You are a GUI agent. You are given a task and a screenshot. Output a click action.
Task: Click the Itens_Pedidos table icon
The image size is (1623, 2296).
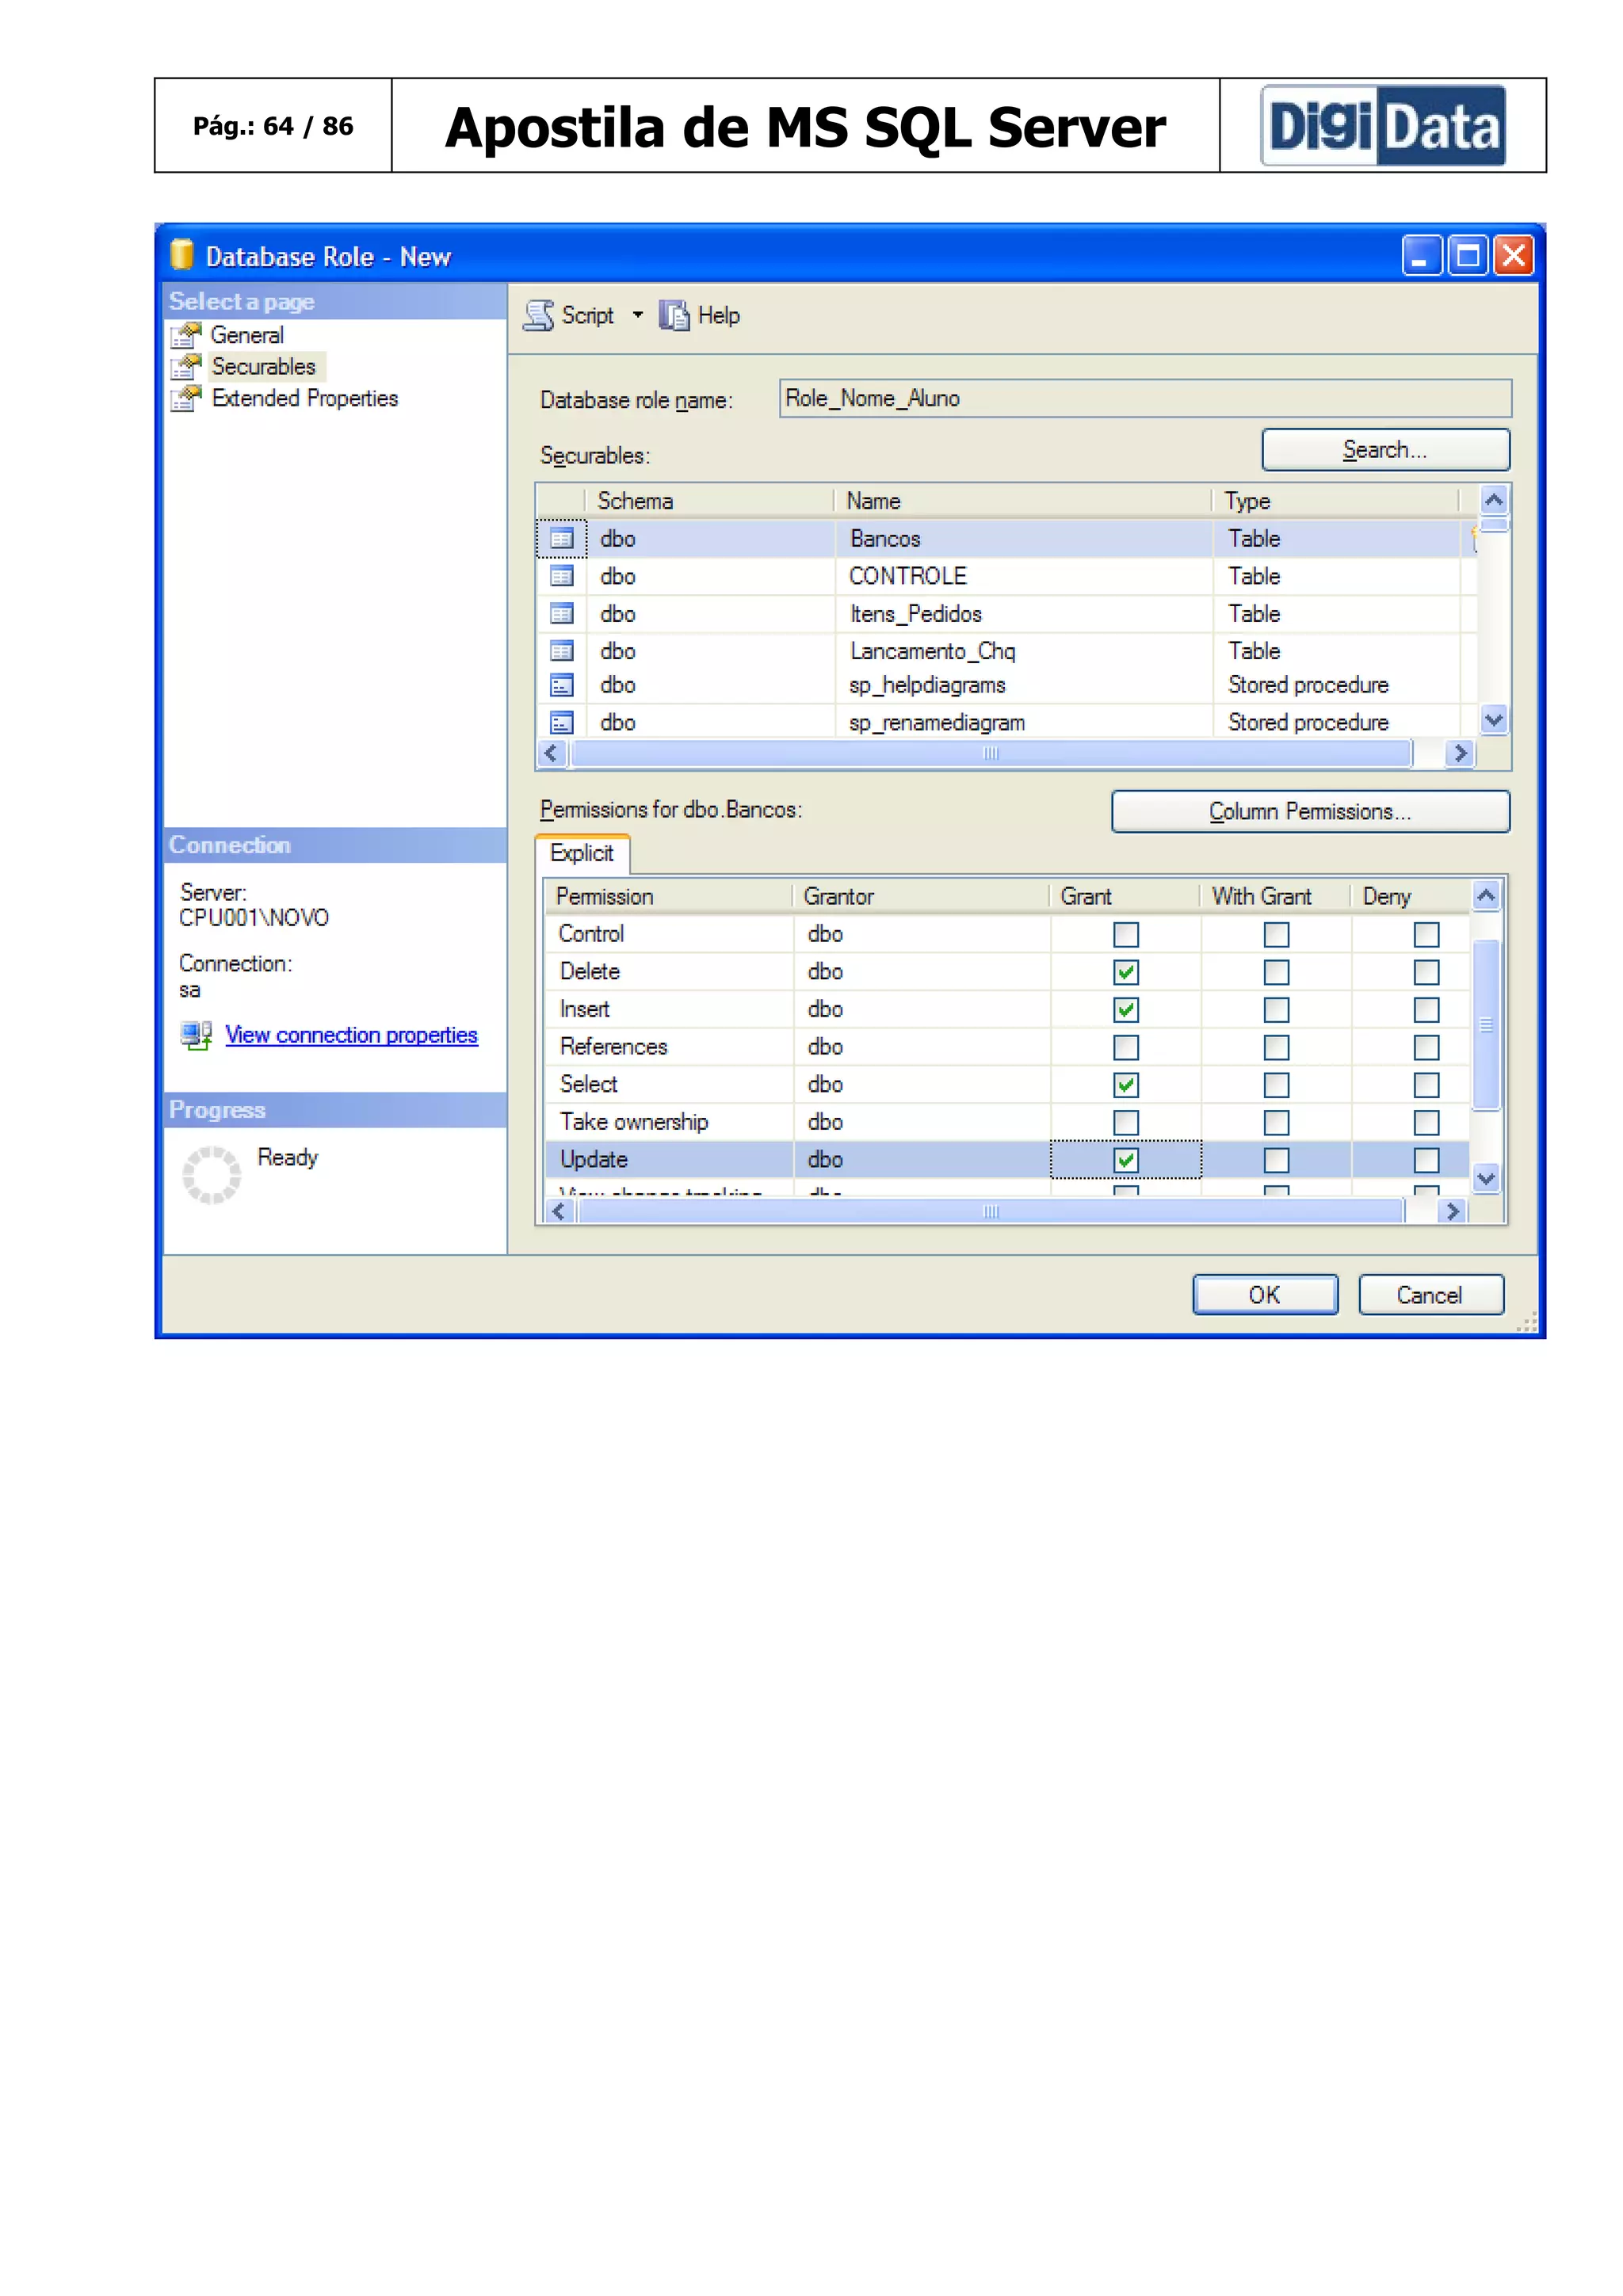[562, 614]
